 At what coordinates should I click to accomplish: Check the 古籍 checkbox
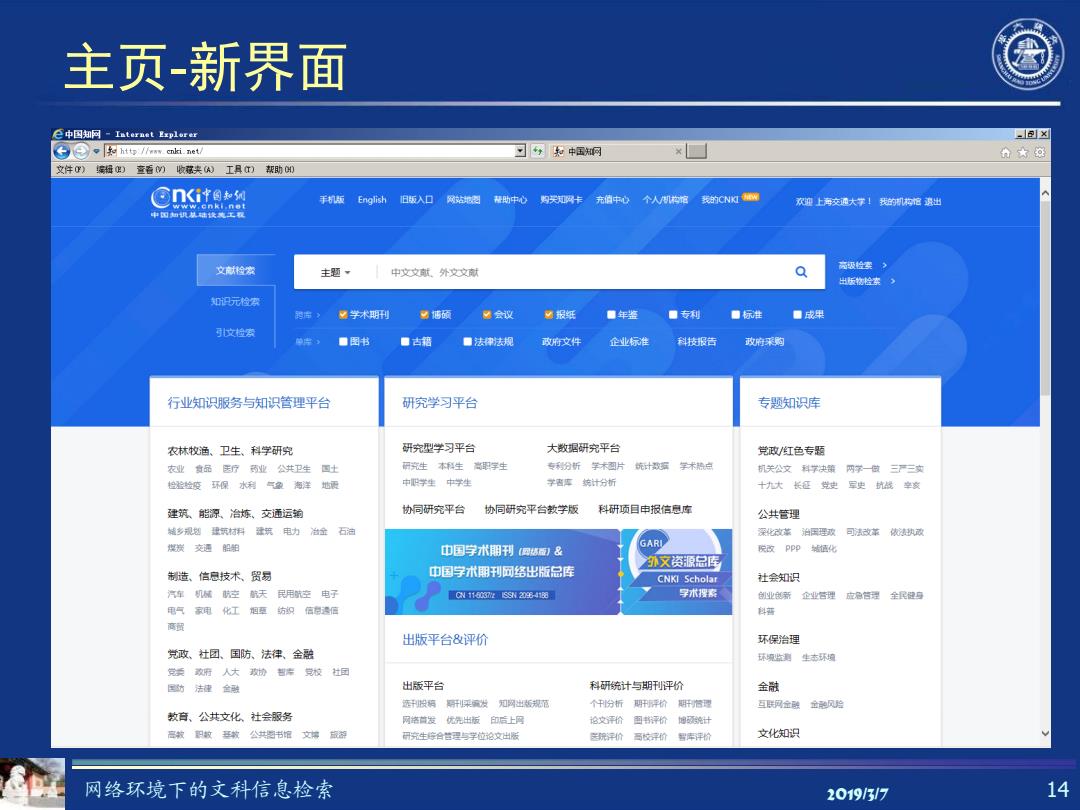coord(405,342)
